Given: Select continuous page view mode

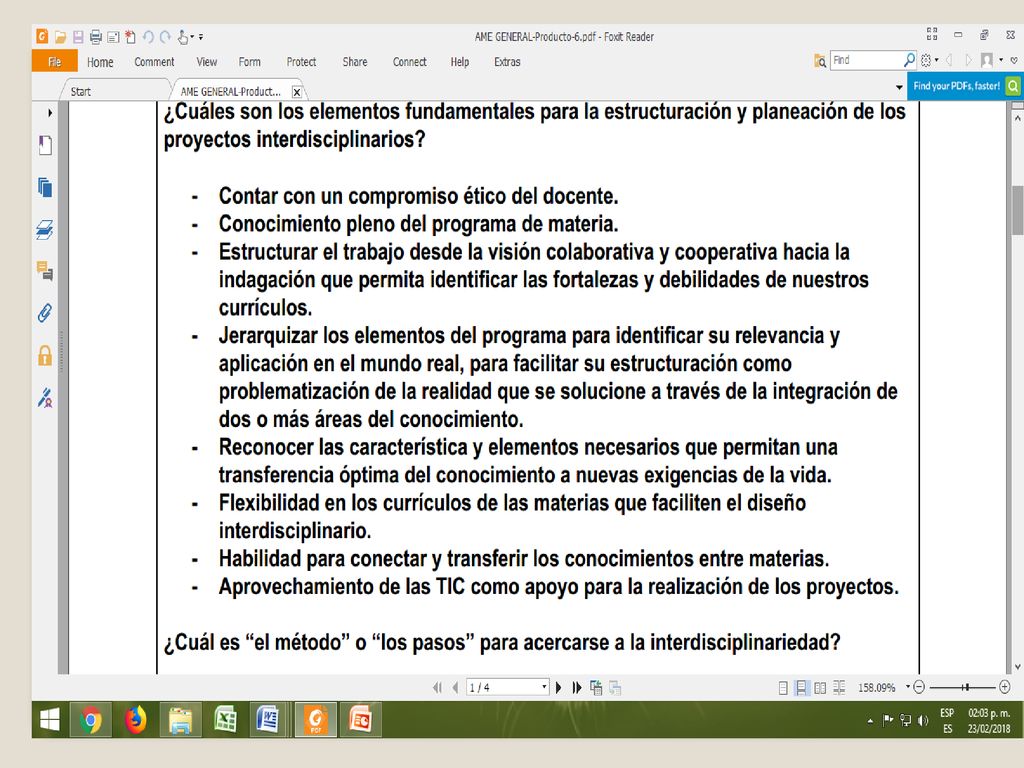Looking at the screenshot, I should [x=801, y=688].
